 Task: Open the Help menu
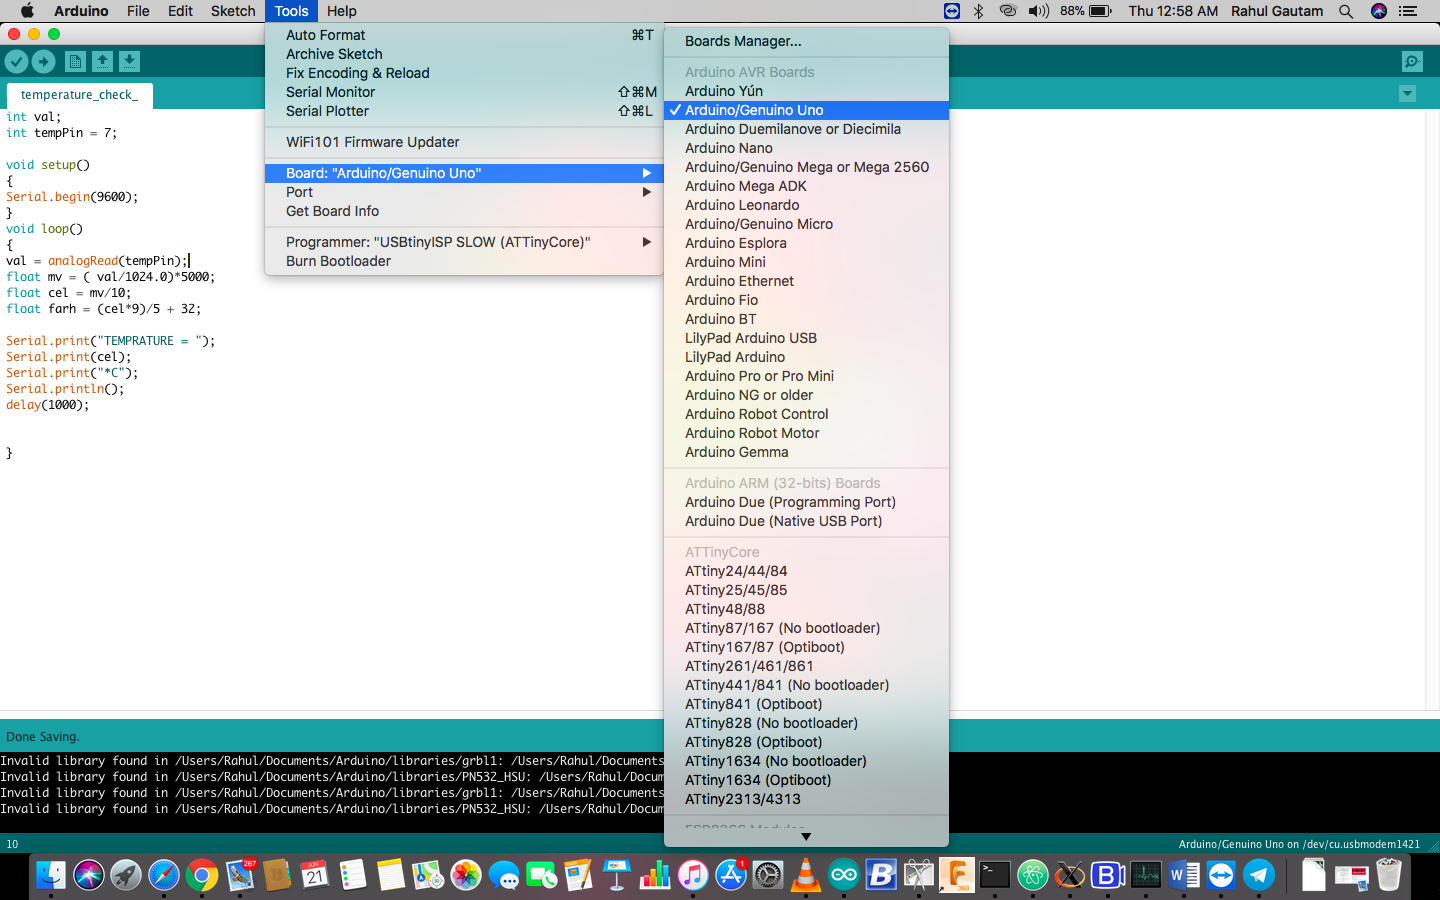(x=341, y=11)
